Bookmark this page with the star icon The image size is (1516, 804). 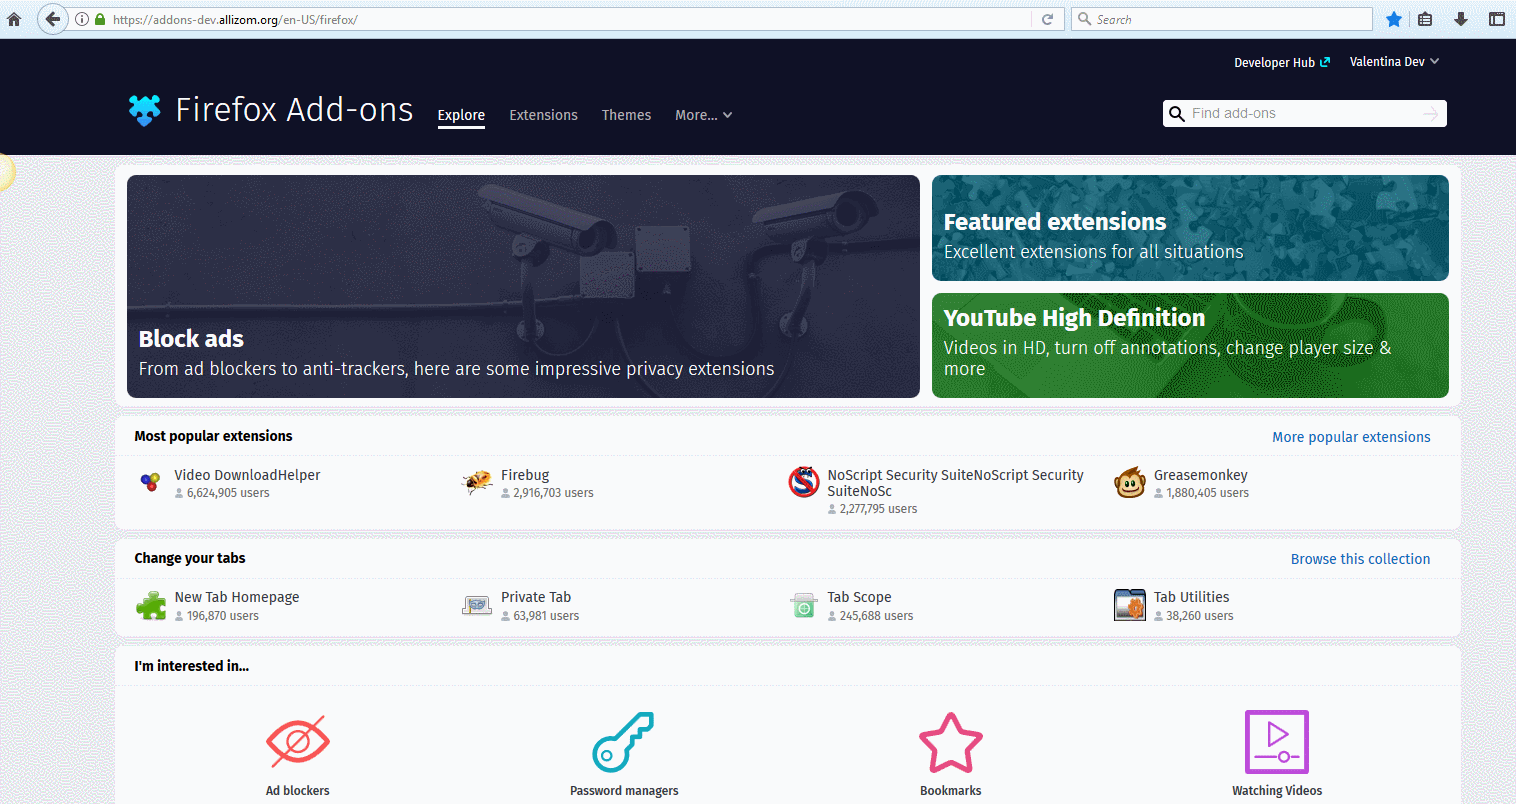point(1394,19)
